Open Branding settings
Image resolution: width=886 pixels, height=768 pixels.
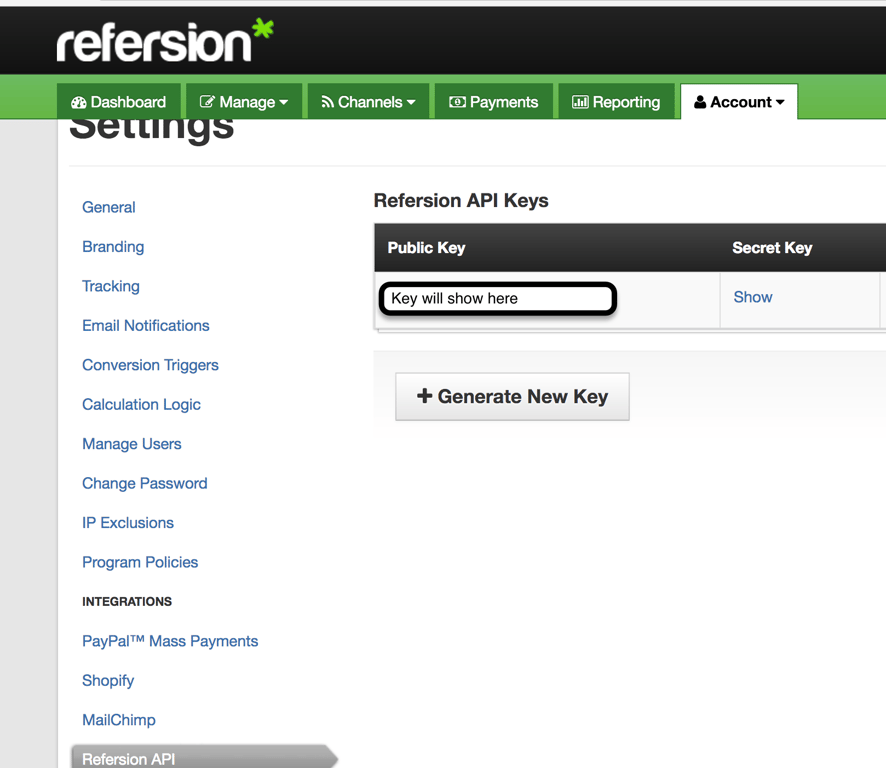[x=113, y=247]
